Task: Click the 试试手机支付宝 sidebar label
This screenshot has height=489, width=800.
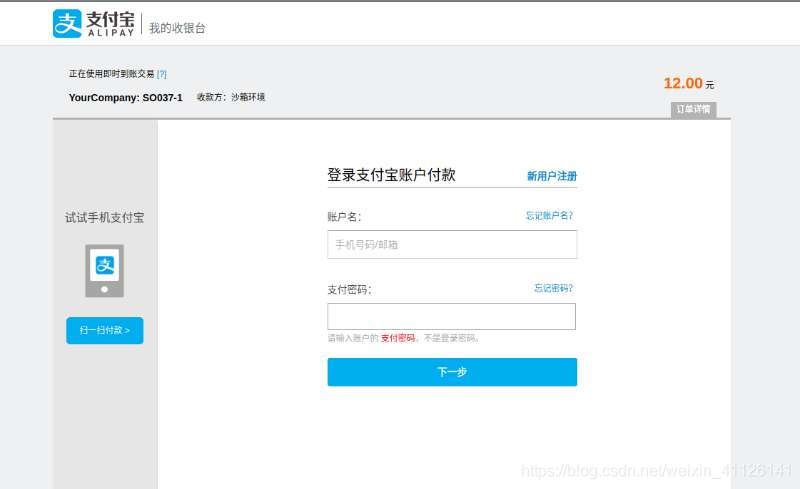Action: [x=105, y=217]
